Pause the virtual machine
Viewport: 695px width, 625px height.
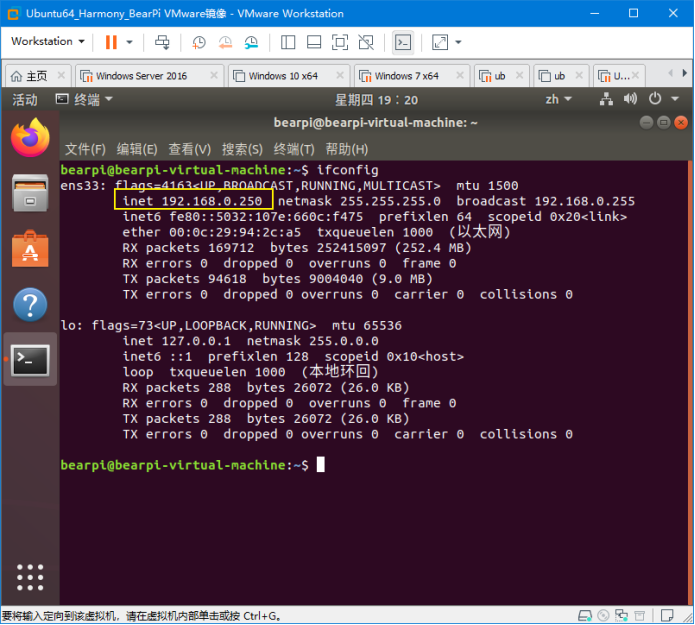[111, 42]
